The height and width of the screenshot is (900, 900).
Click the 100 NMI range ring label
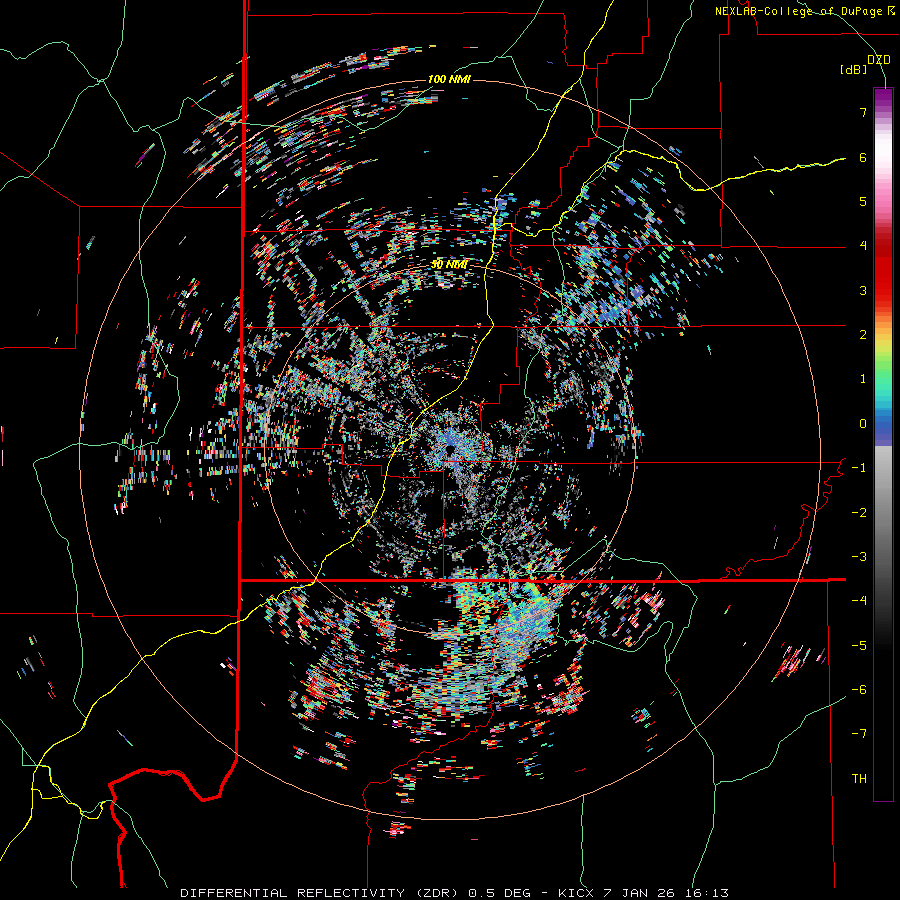click(x=449, y=79)
